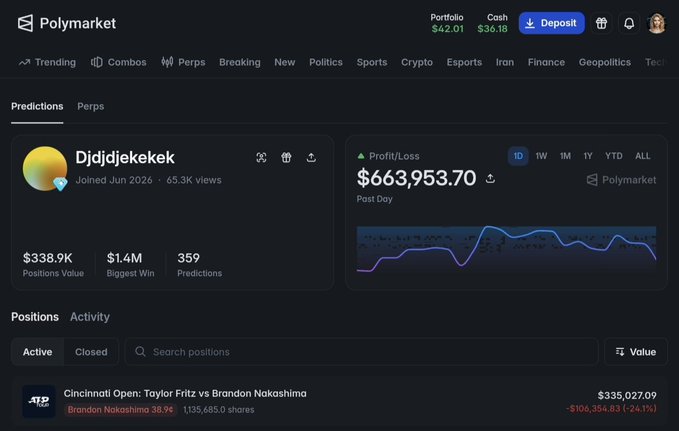Click the Polymarket logo icon

[x=25, y=23]
